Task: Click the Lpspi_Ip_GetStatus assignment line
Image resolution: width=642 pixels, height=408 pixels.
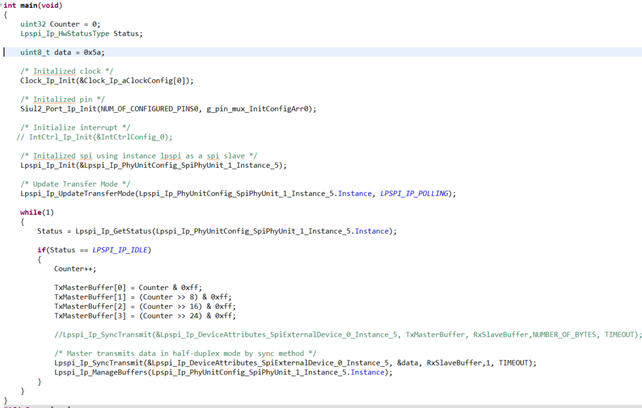Action: pos(217,231)
